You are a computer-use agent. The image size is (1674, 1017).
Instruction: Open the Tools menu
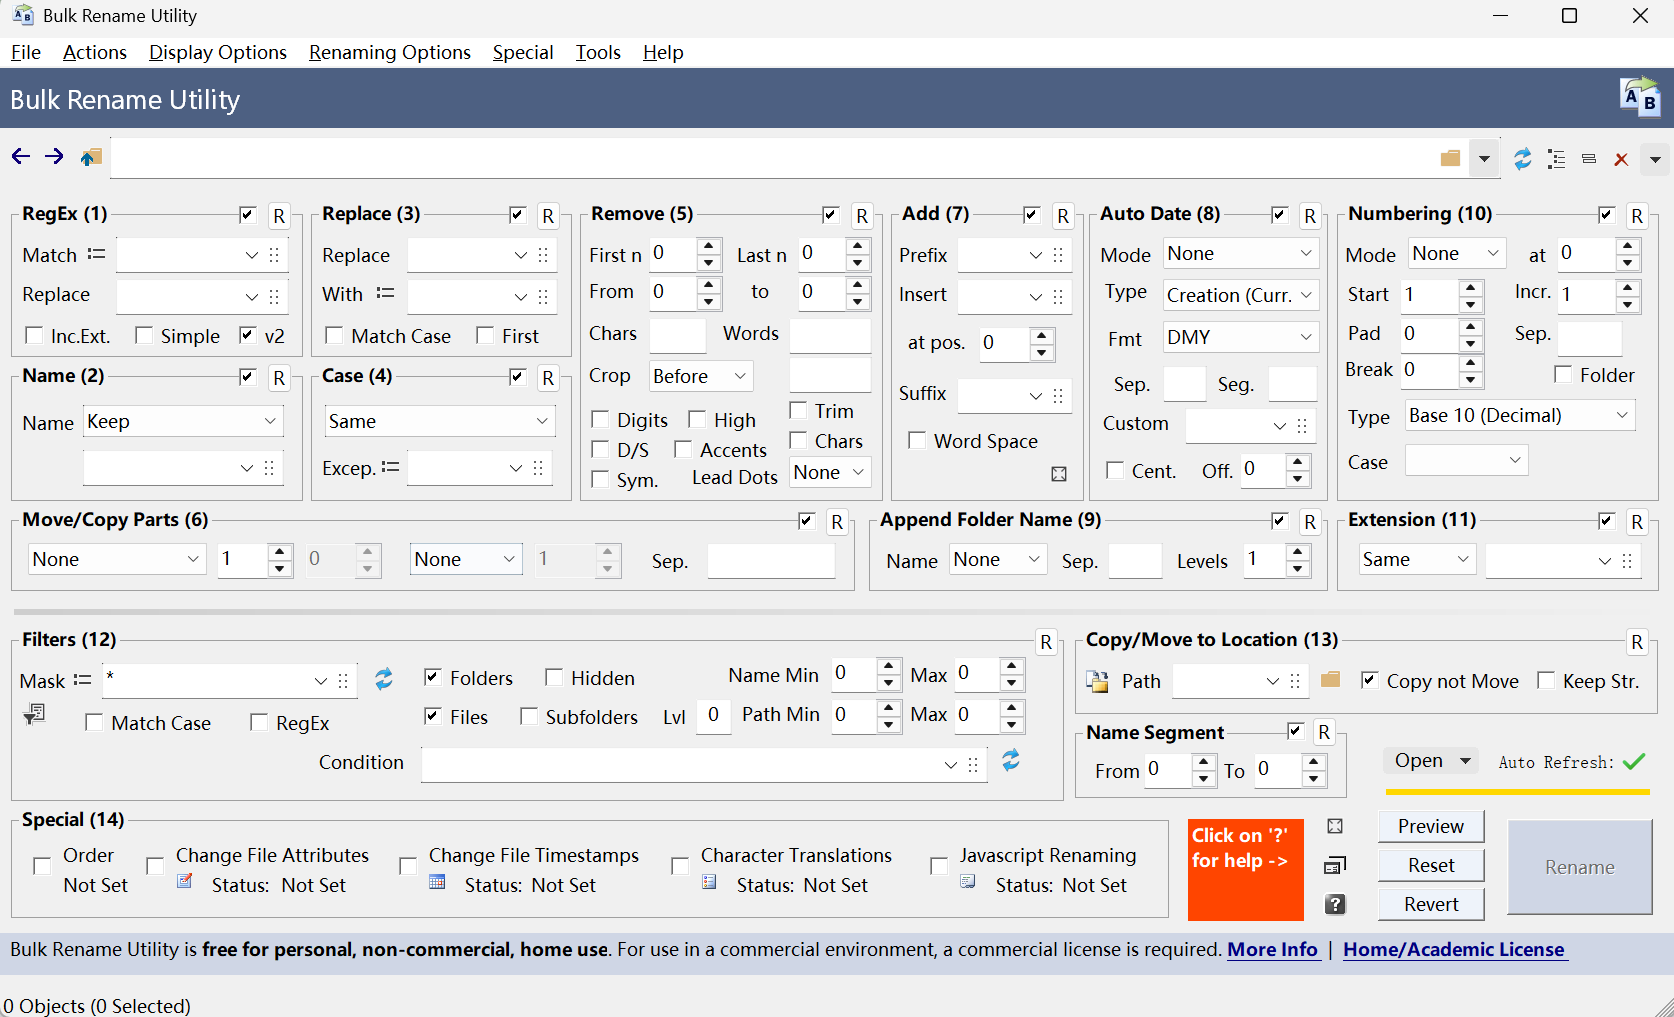tap(597, 52)
